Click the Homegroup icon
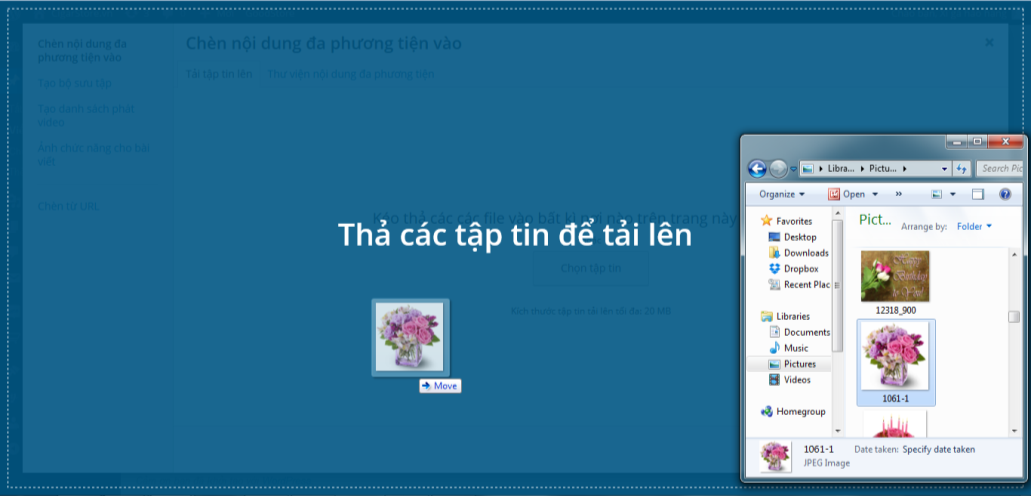Viewport: 1031px width, 496px height. (766, 411)
